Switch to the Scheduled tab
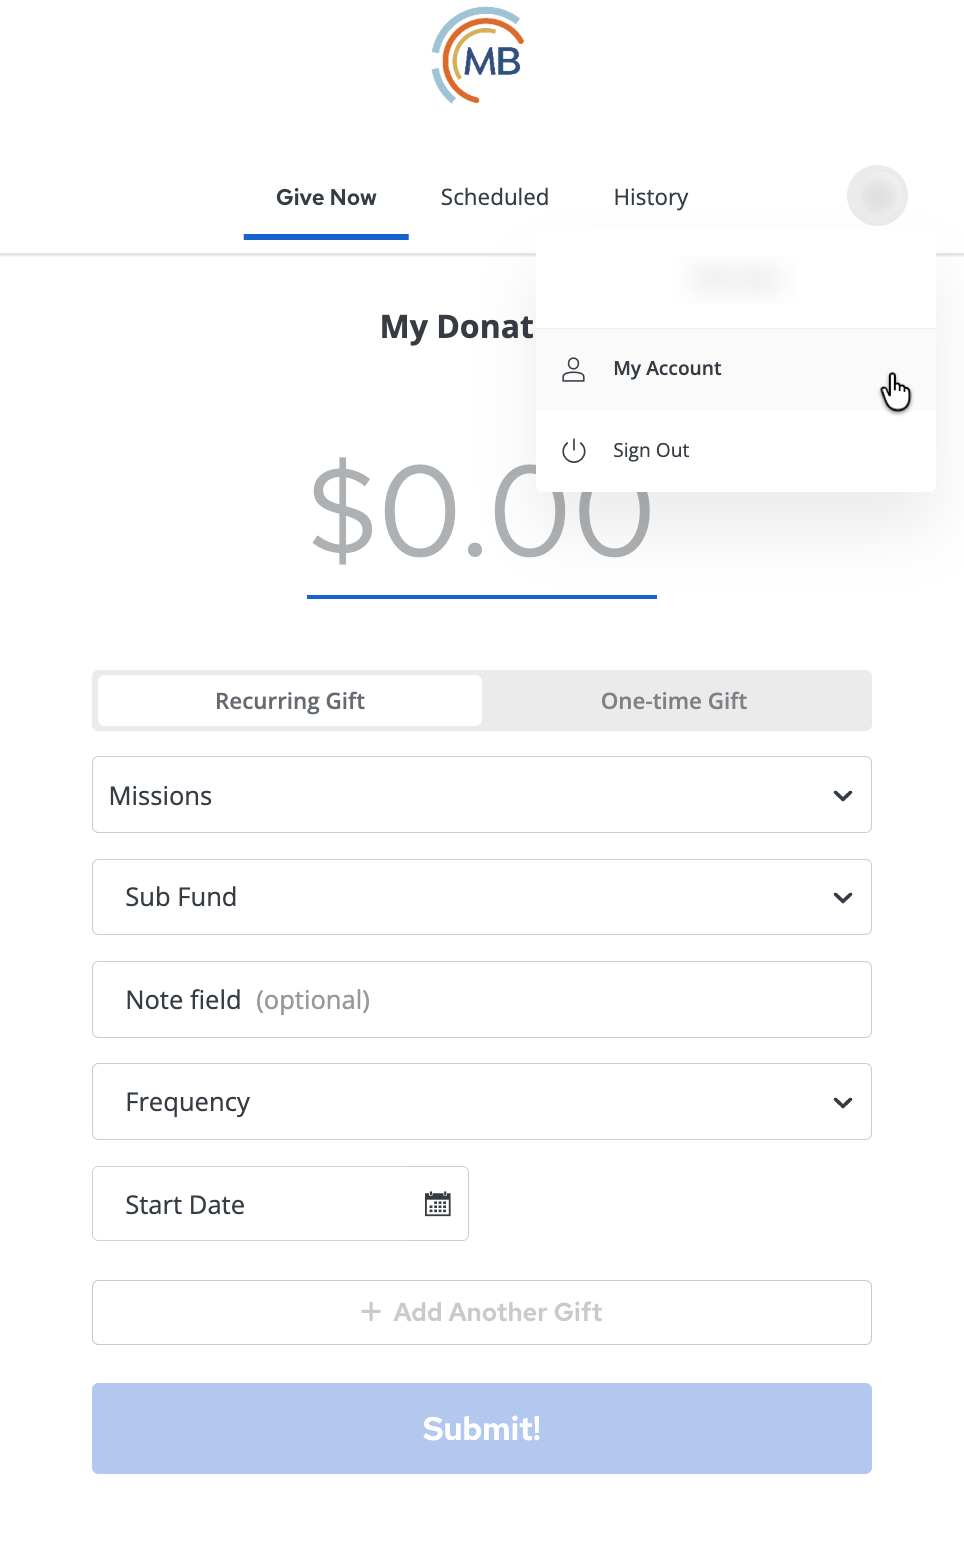Viewport: 964px width, 1544px height. point(494,198)
